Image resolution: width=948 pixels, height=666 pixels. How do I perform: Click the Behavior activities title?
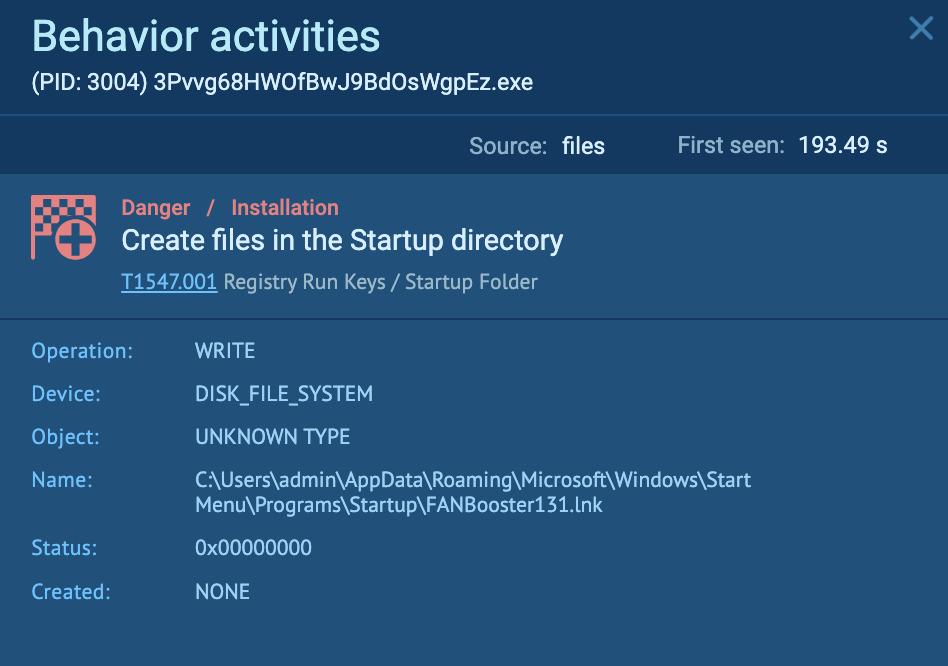206,36
